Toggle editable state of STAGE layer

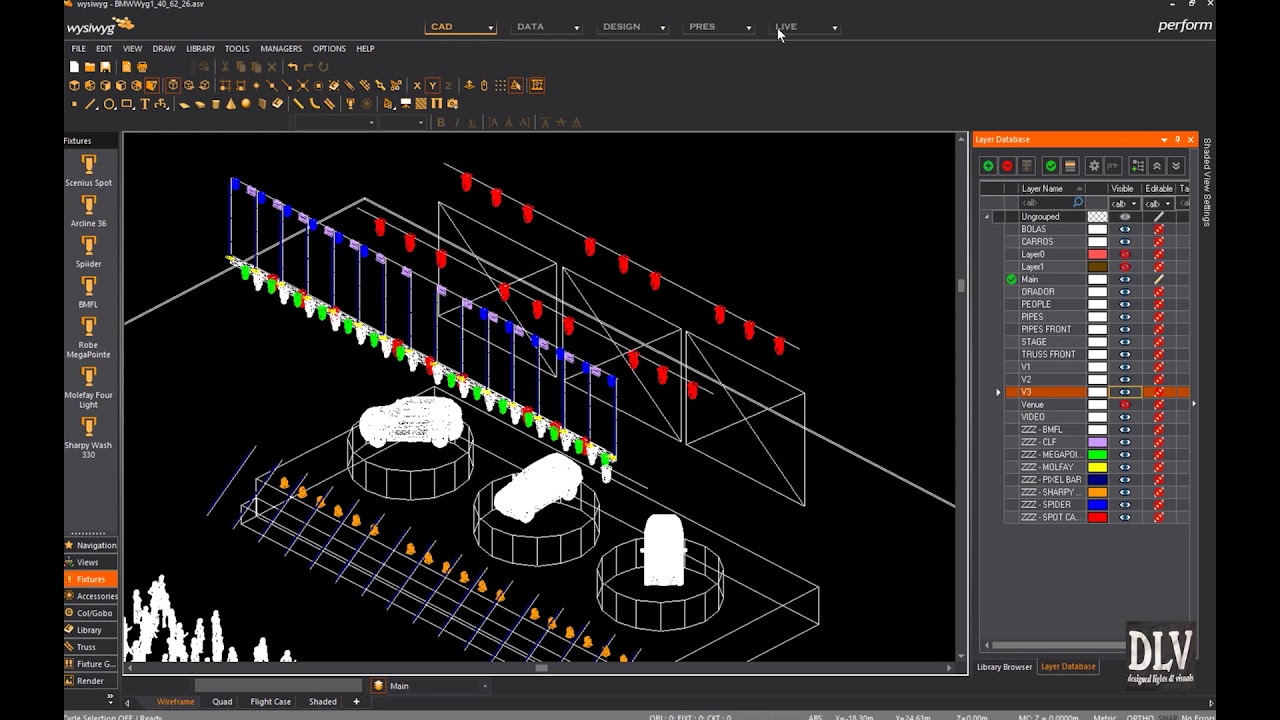tap(1159, 342)
